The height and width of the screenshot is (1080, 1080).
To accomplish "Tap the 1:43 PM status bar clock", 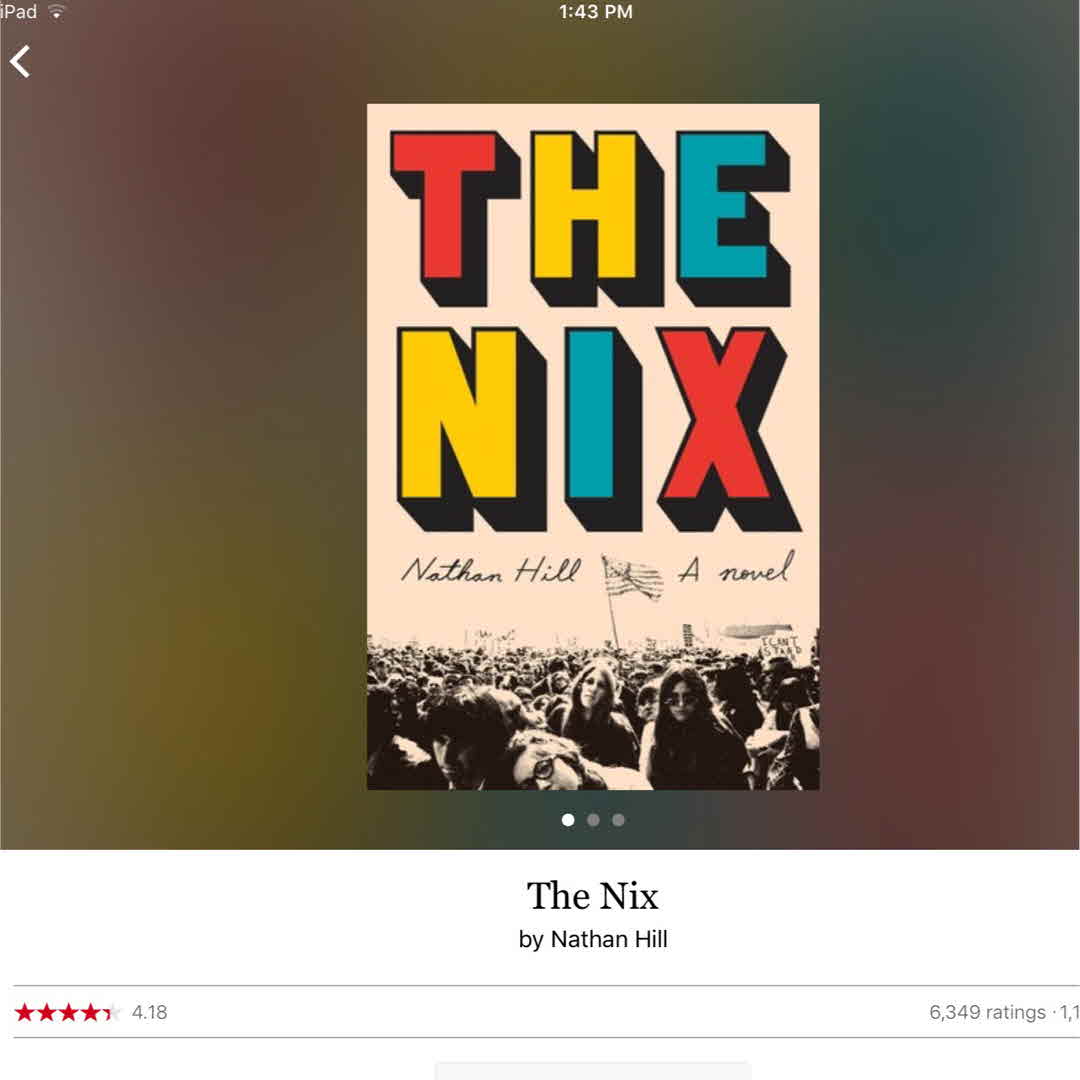I will [596, 12].
